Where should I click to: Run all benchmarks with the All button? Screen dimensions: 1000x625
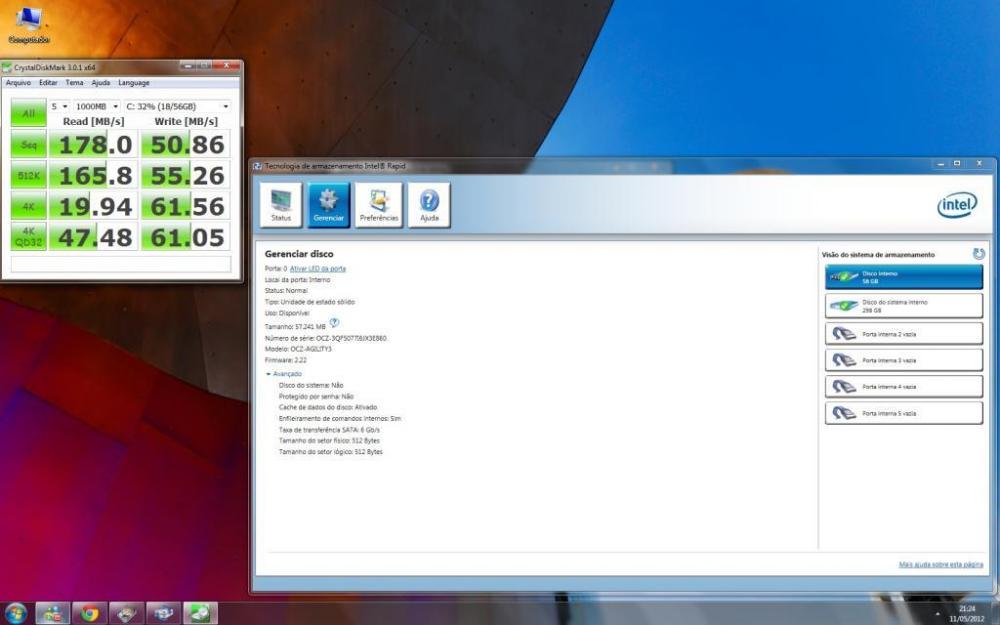28,113
